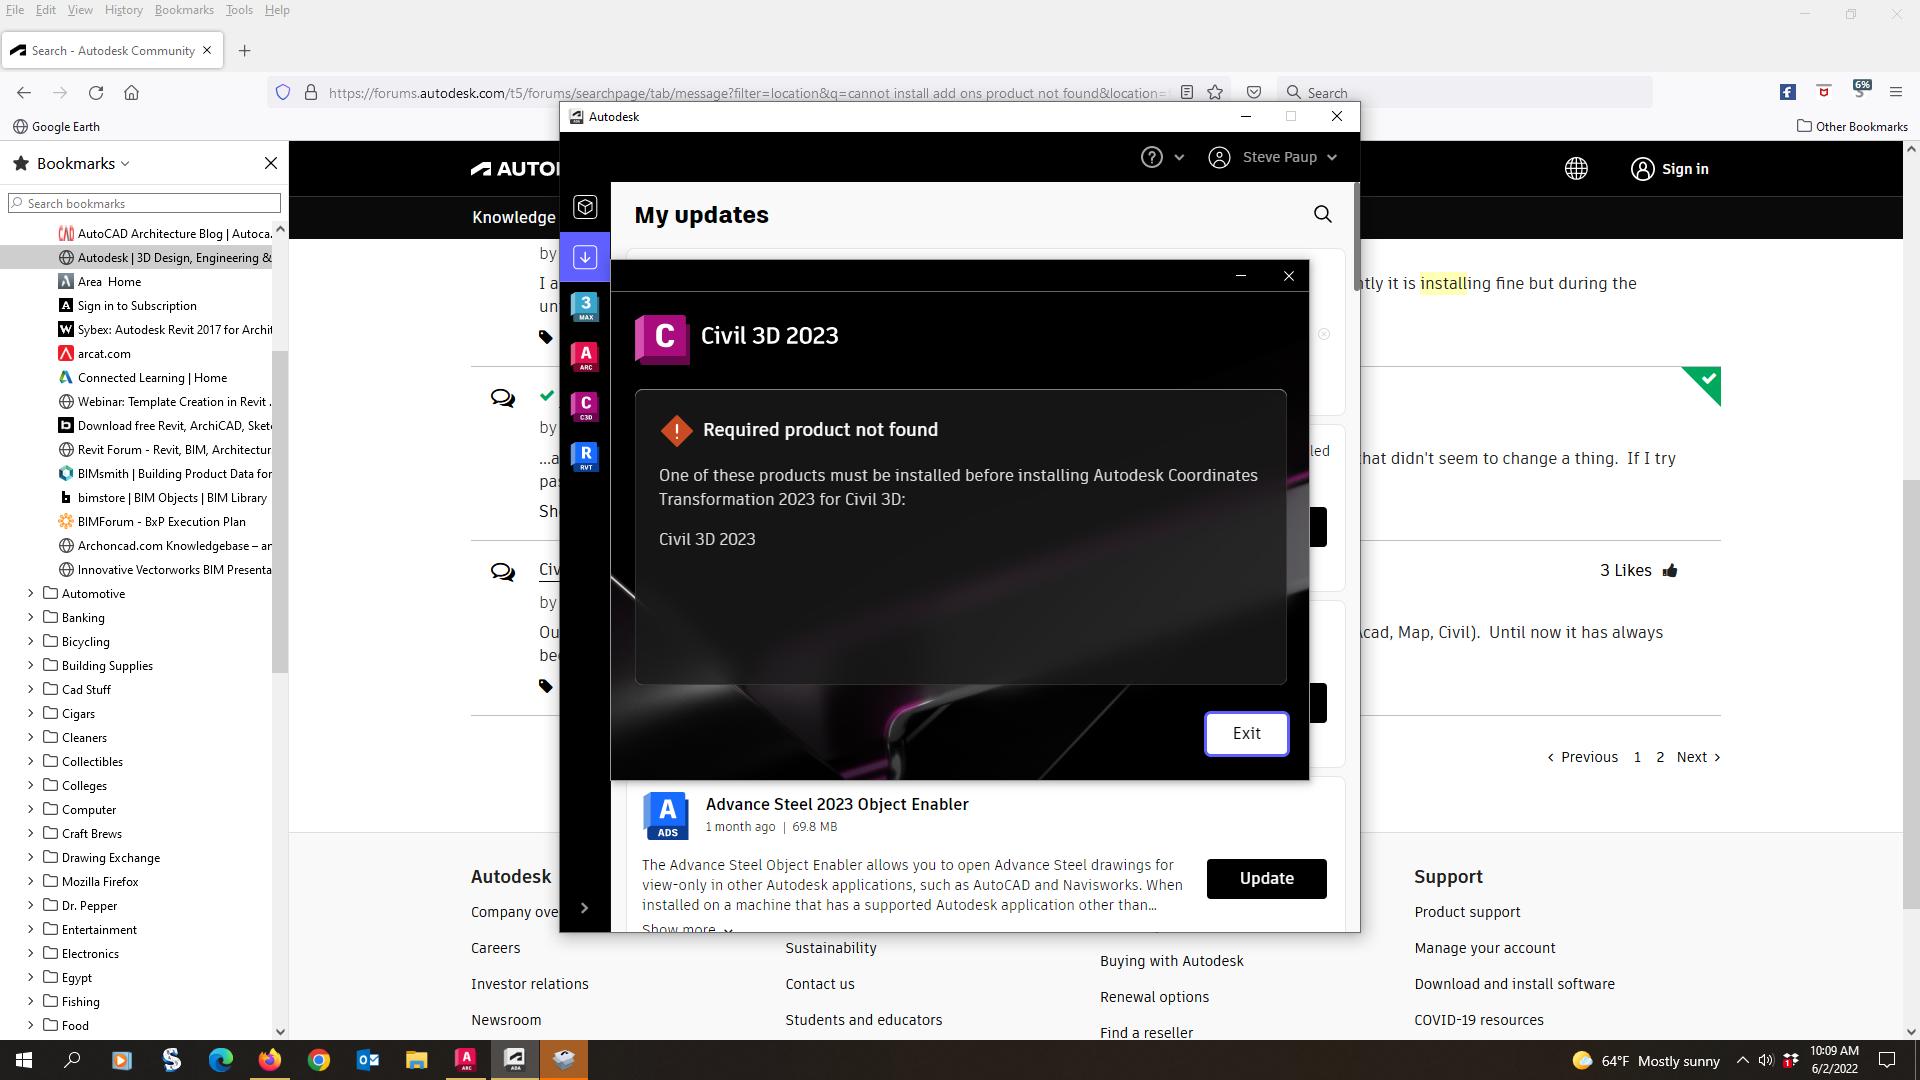The width and height of the screenshot is (1920, 1080).
Task: Click the Search bookmarks field
Action: (x=145, y=203)
